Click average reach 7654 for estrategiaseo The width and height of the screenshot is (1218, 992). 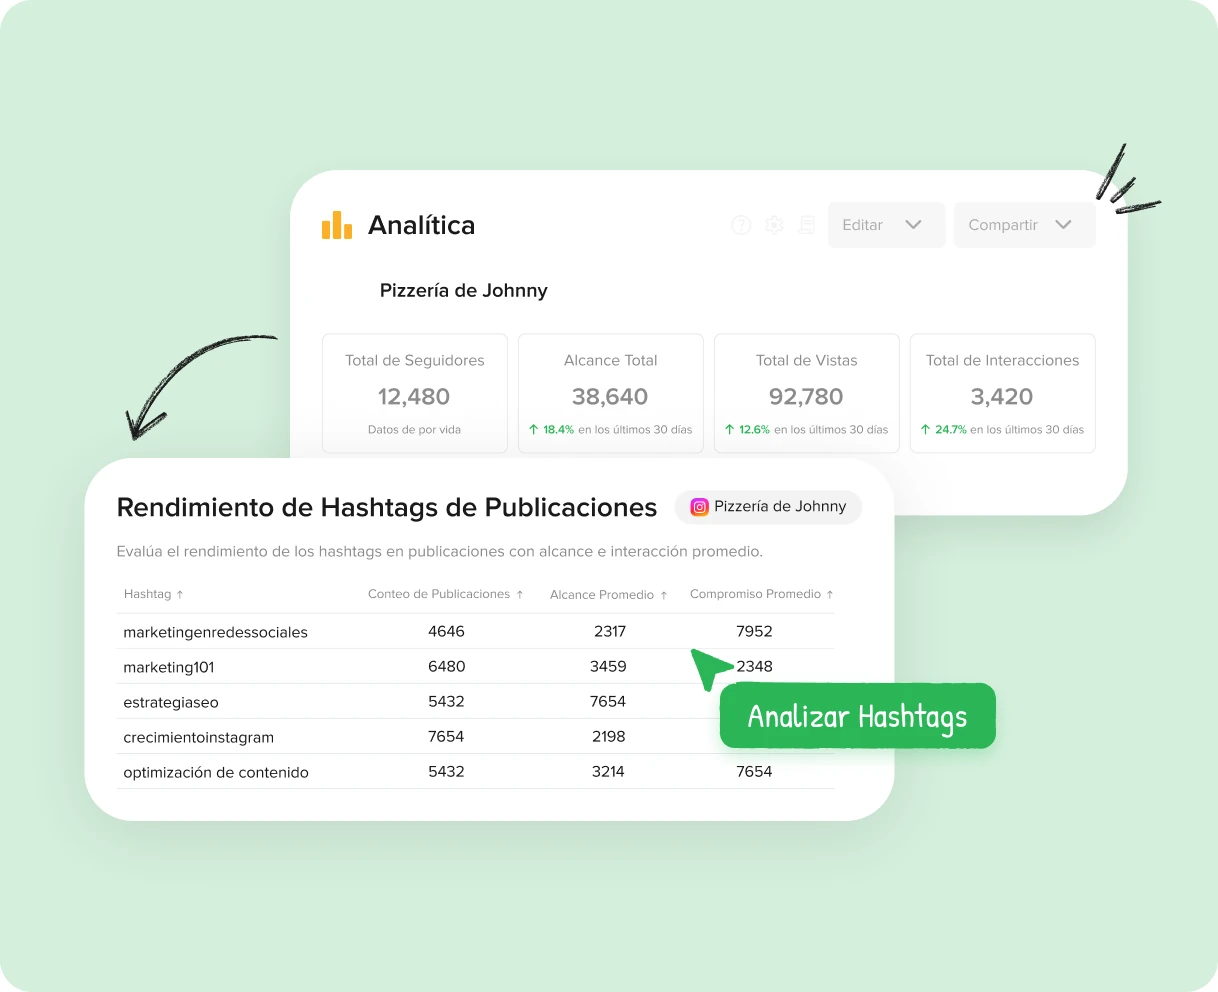point(608,701)
